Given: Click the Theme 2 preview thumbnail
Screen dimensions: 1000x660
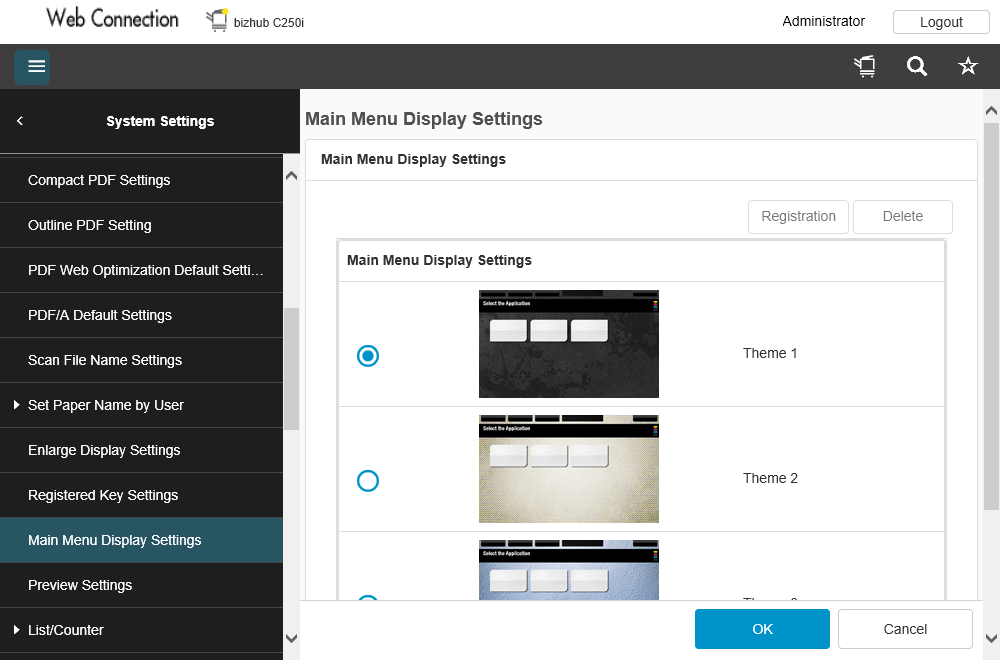Looking at the screenshot, I should click(569, 469).
